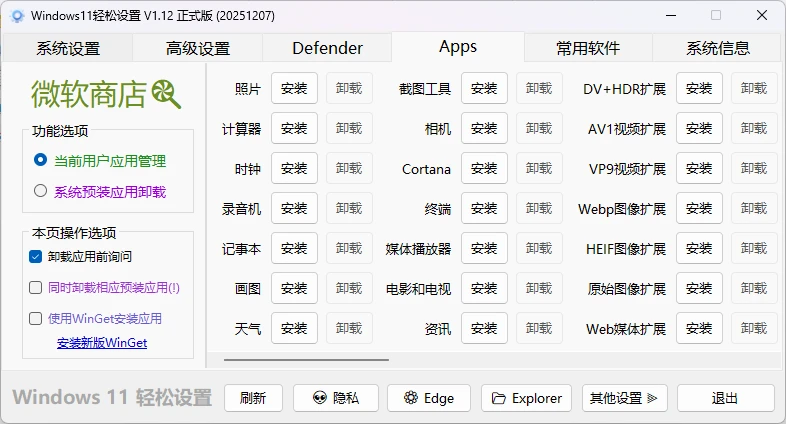Image resolution: width=786 pixels, height=424 pixels.
Task: Open the Microsoft Store search icon
Action: click(x=166, y=94)
